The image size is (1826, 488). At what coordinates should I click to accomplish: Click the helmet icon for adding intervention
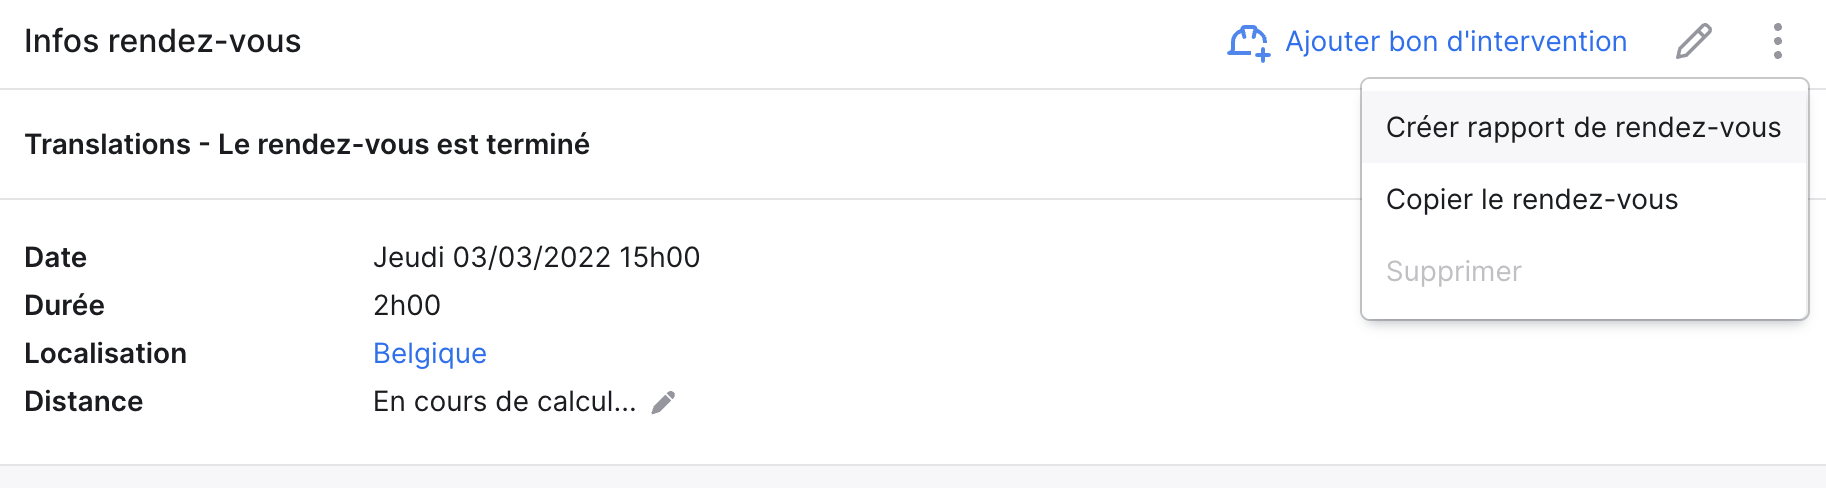coord(1249,43)
